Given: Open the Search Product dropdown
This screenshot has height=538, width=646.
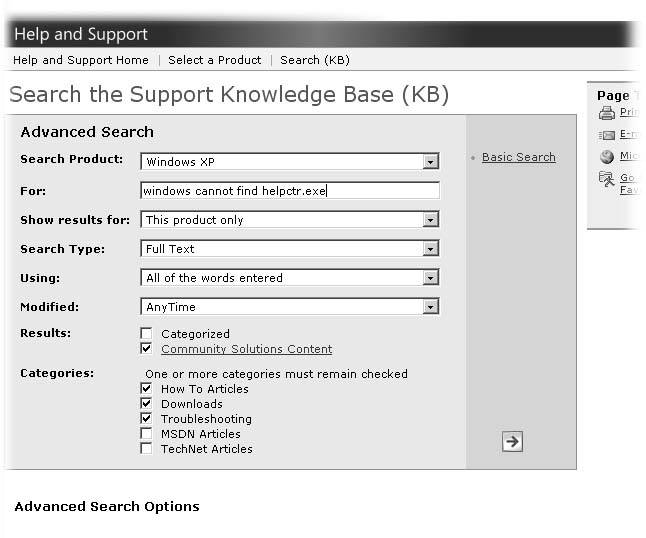Looking at the screenshot, I should [x=430, y=161].
